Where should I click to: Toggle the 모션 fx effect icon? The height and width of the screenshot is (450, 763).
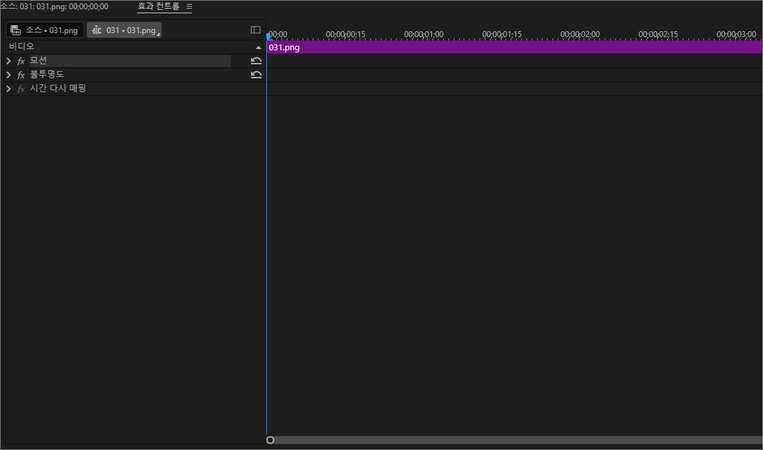click(x=21, y=61)
